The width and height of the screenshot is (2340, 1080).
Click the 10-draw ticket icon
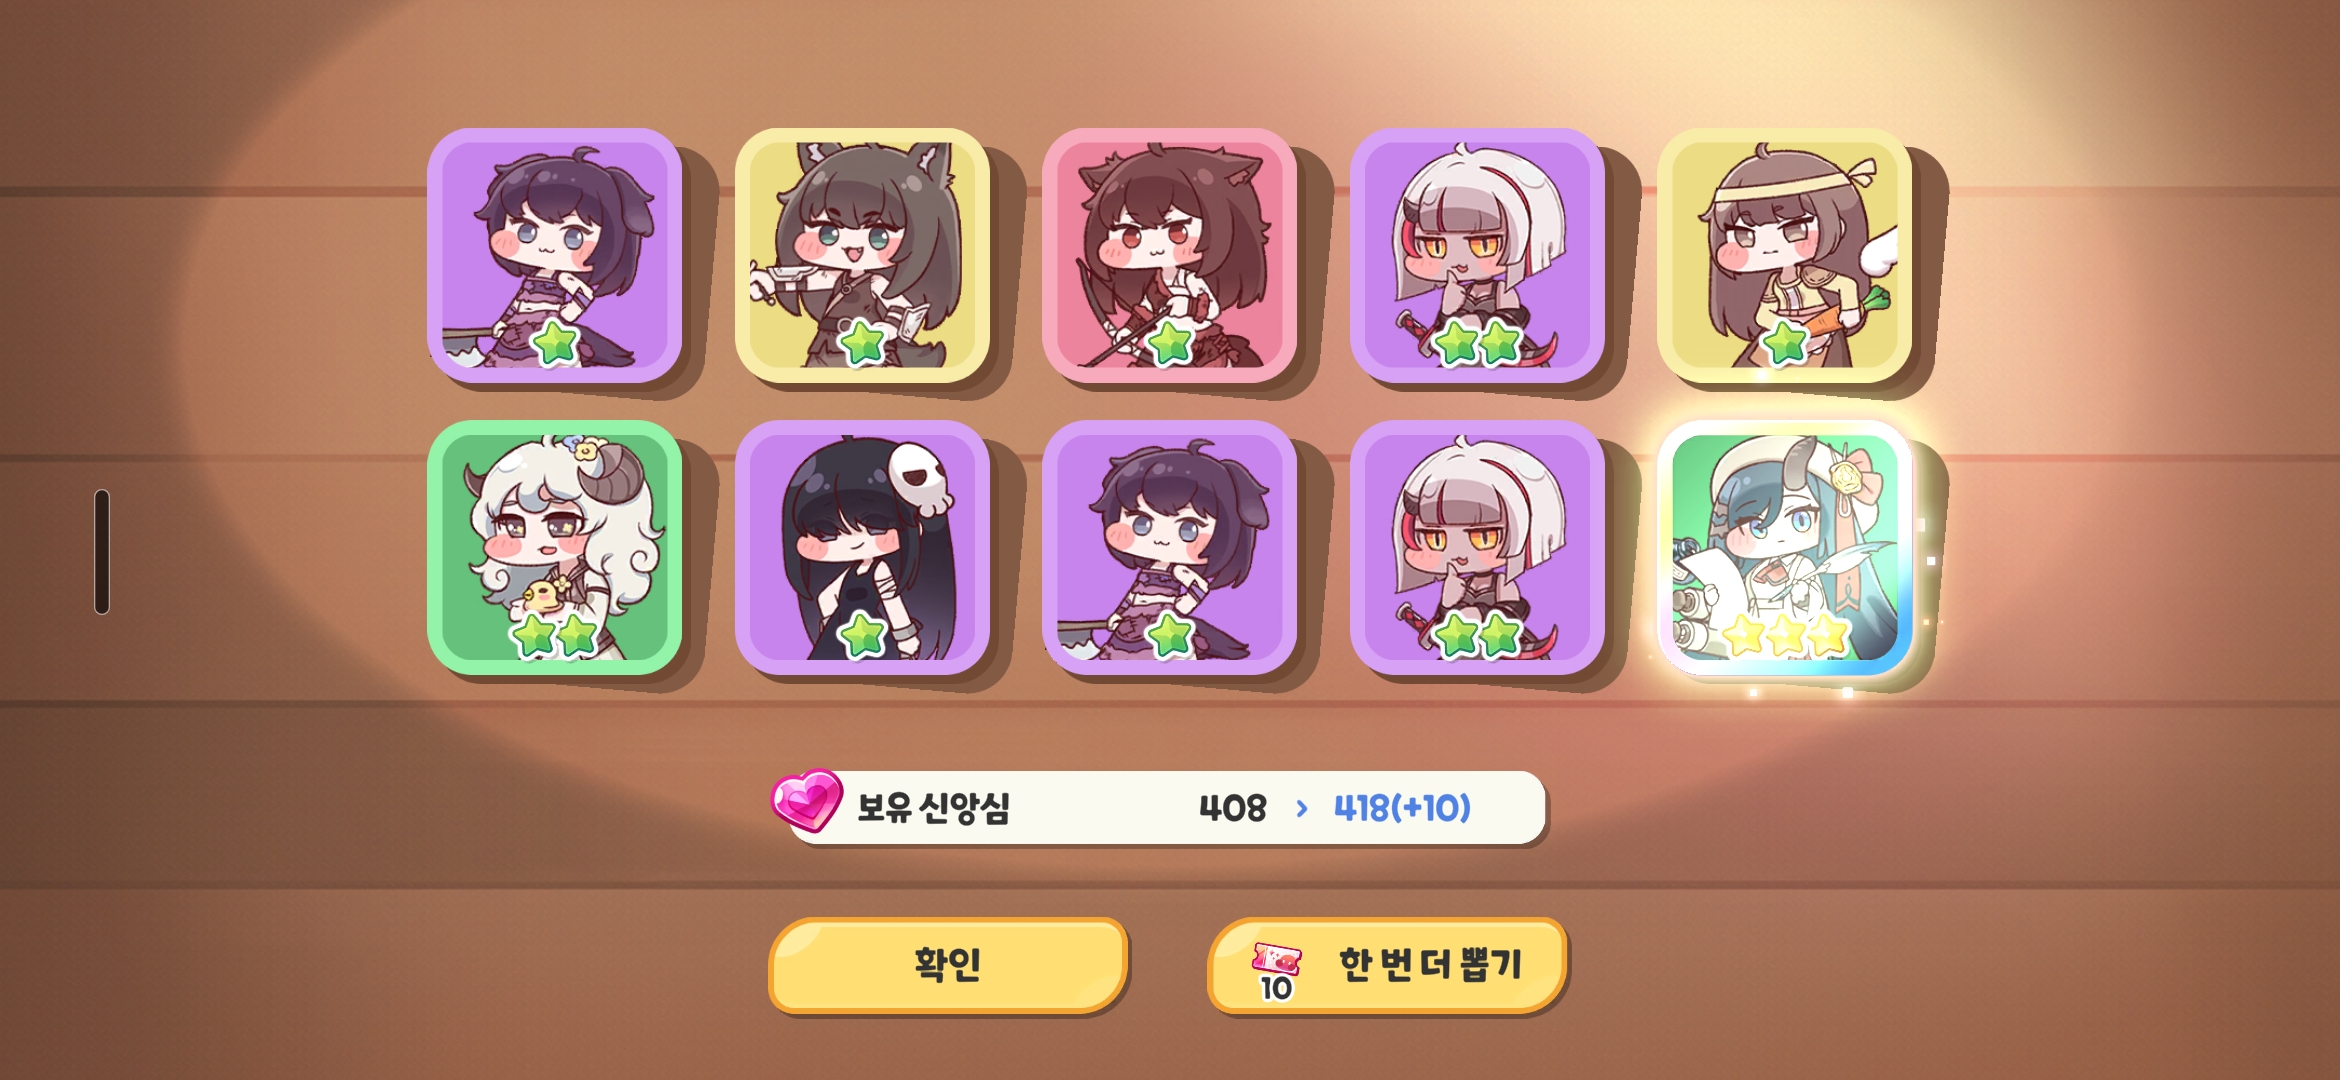(x=1276, y=971)
